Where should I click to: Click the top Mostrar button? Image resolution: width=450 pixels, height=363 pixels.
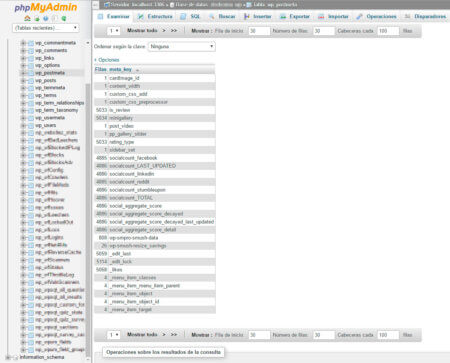click(x=201, y=31)
